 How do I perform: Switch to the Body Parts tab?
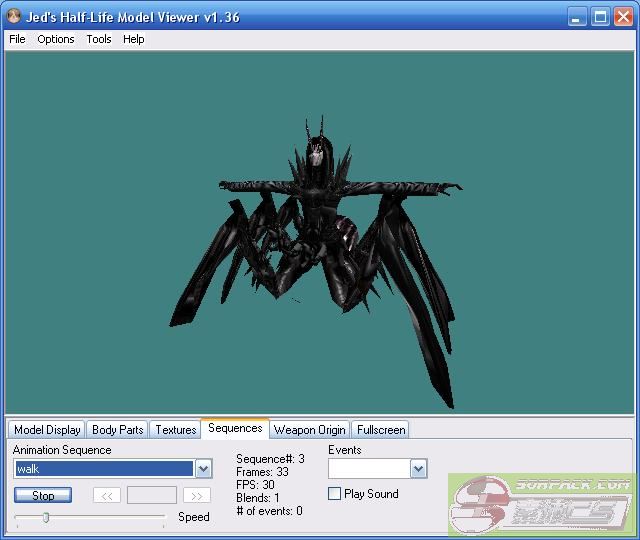118,430
